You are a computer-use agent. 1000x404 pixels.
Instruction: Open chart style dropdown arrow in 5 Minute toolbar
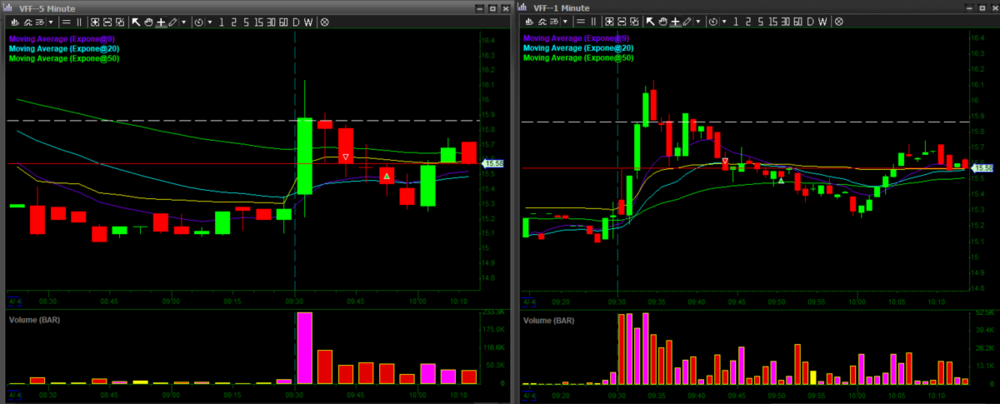pos(51,22)
